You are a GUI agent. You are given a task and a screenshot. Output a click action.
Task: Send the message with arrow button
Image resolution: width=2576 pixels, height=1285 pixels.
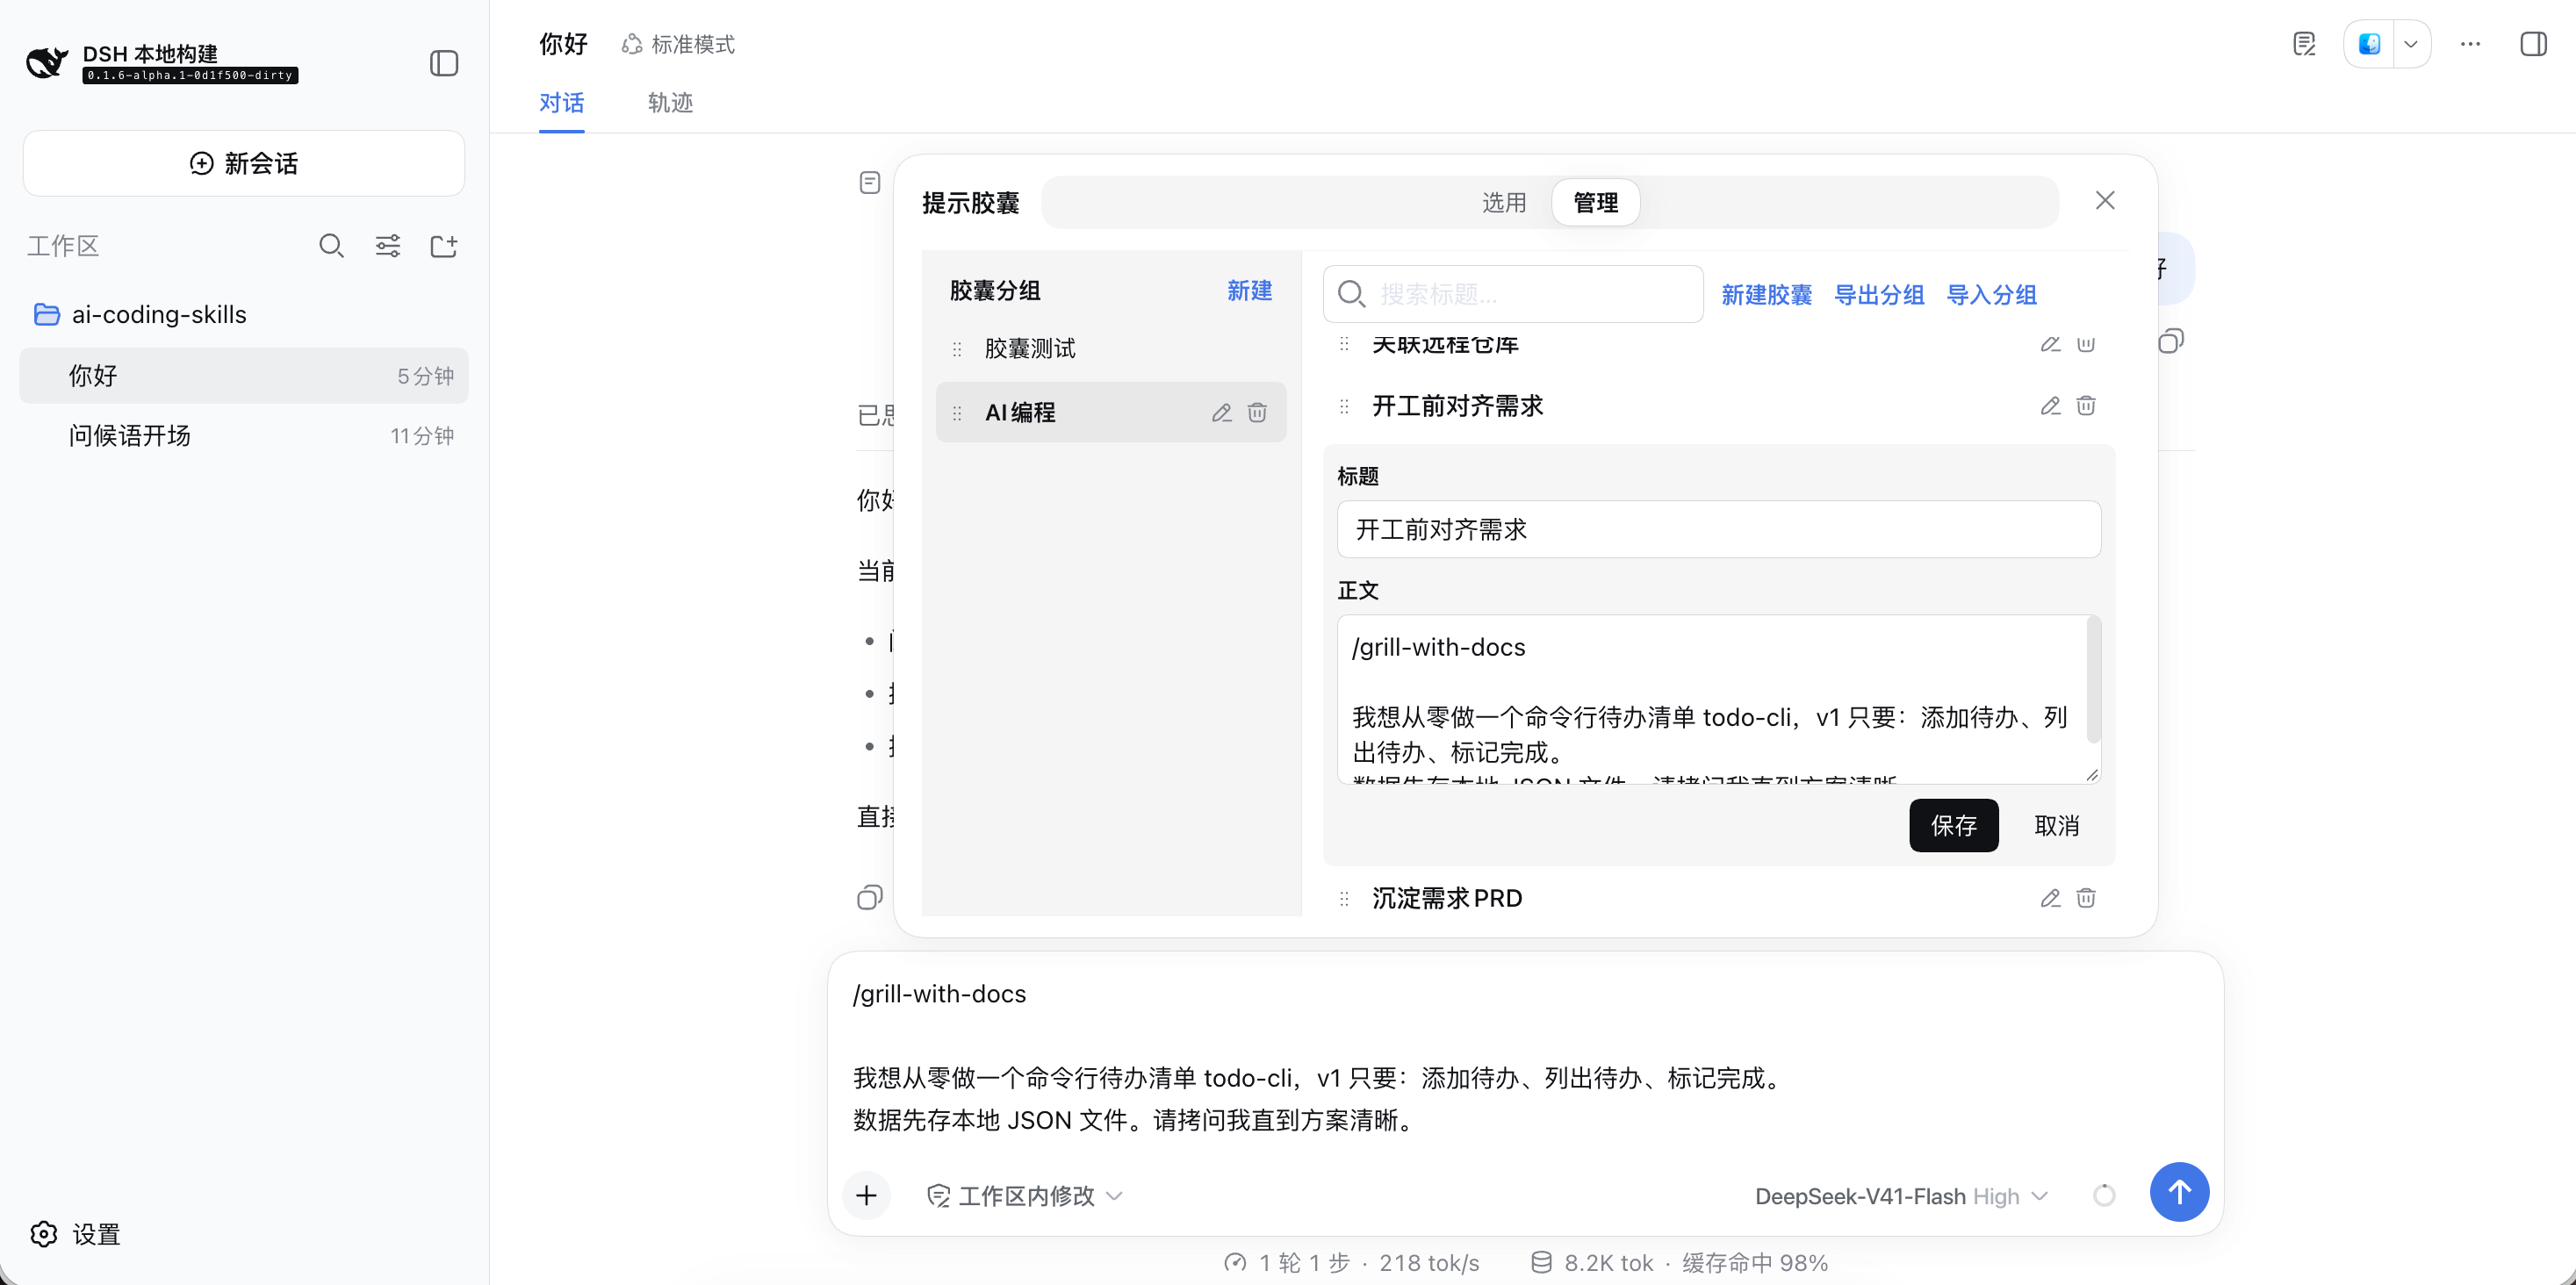click(x=2179, y=1191)
